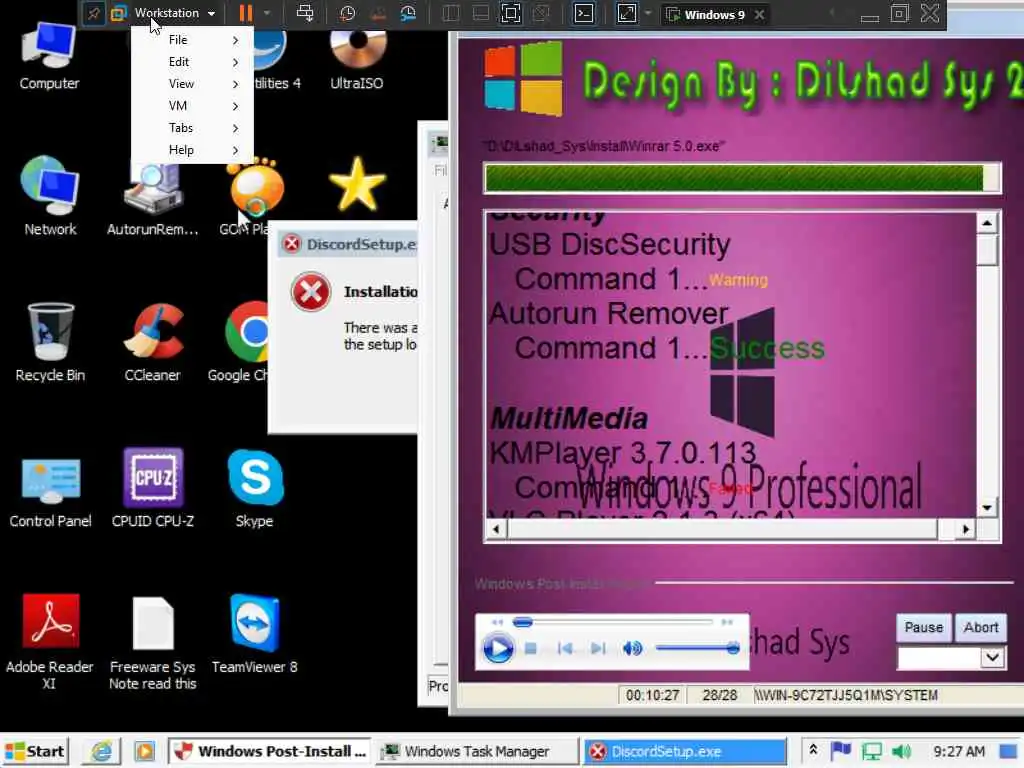
Task: Launch Skype from the desktop
Action: point(255,488)
